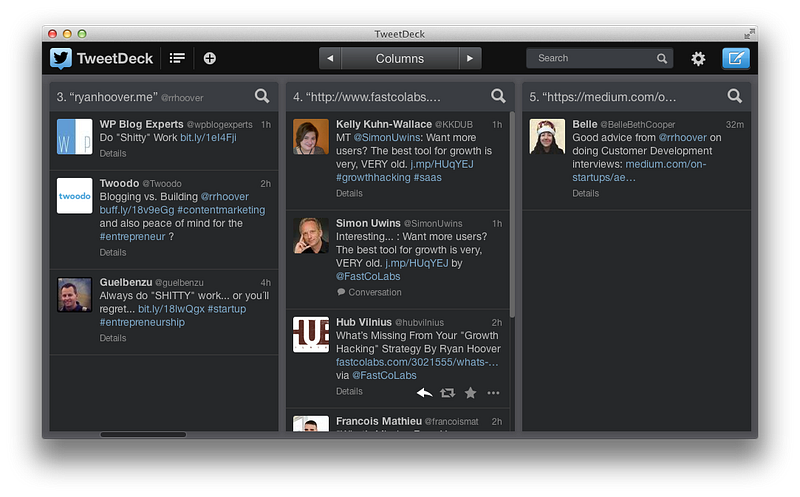Image resolution: width=800 pixels, height=497 pixels.
Task: Show Details for WP Blog Experts tweet
Action: 113,154
